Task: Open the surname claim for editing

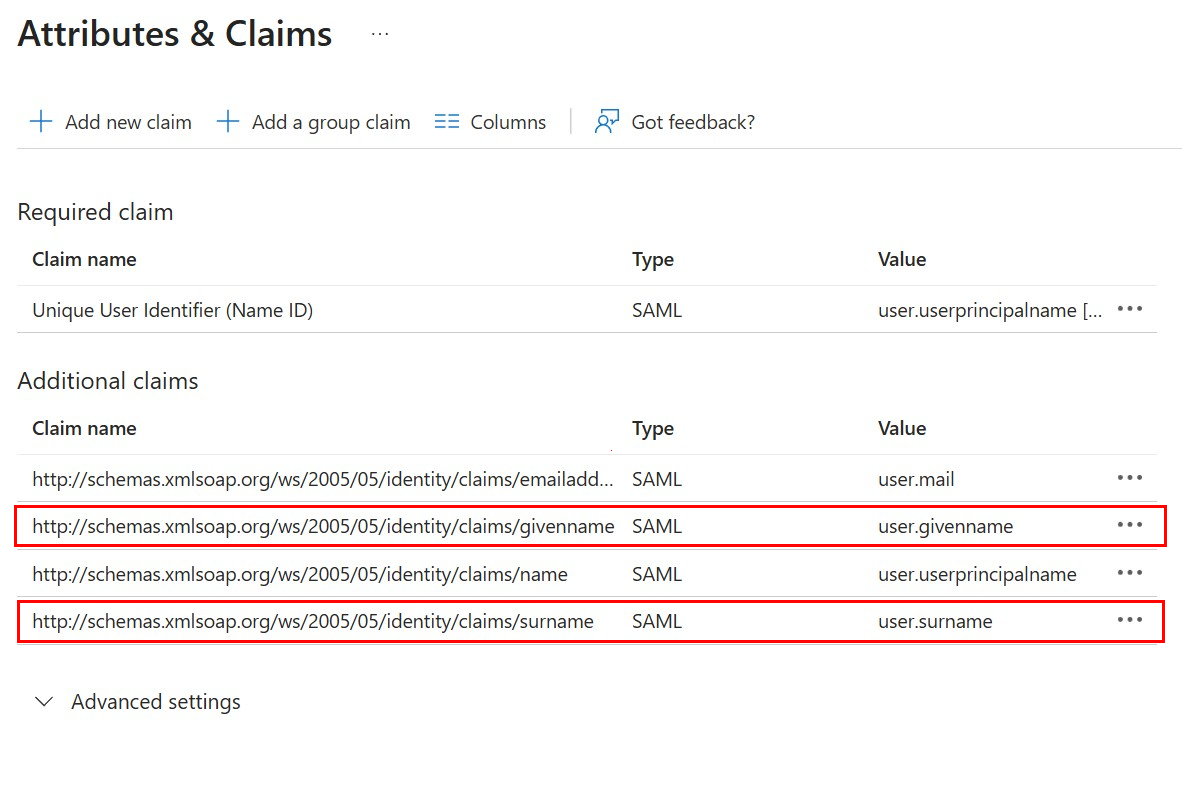Action: [x=313, y=620]
